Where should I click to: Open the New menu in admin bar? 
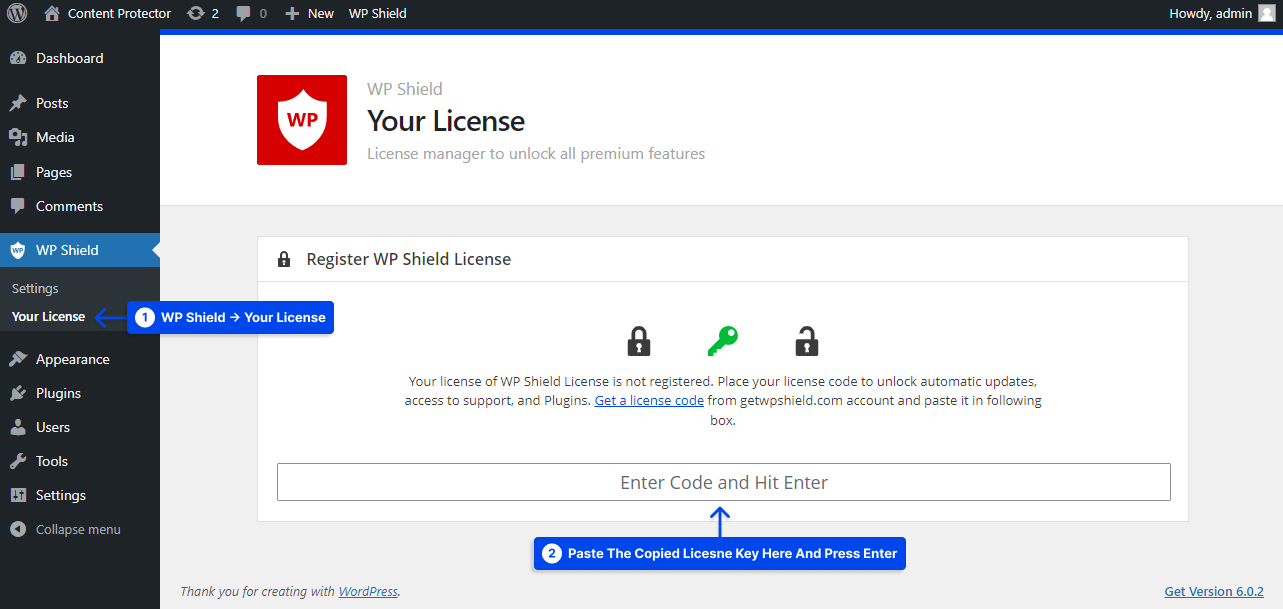point(308,13)
